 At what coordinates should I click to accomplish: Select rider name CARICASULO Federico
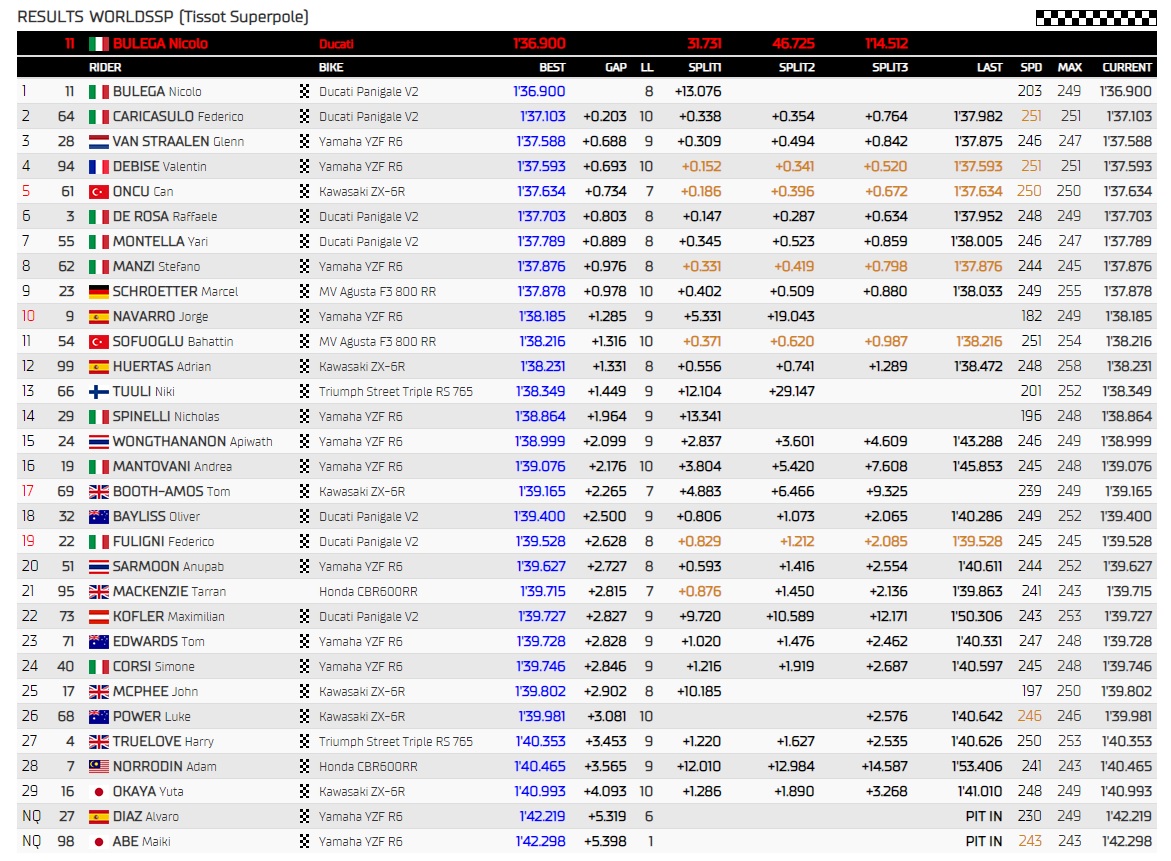178,116
